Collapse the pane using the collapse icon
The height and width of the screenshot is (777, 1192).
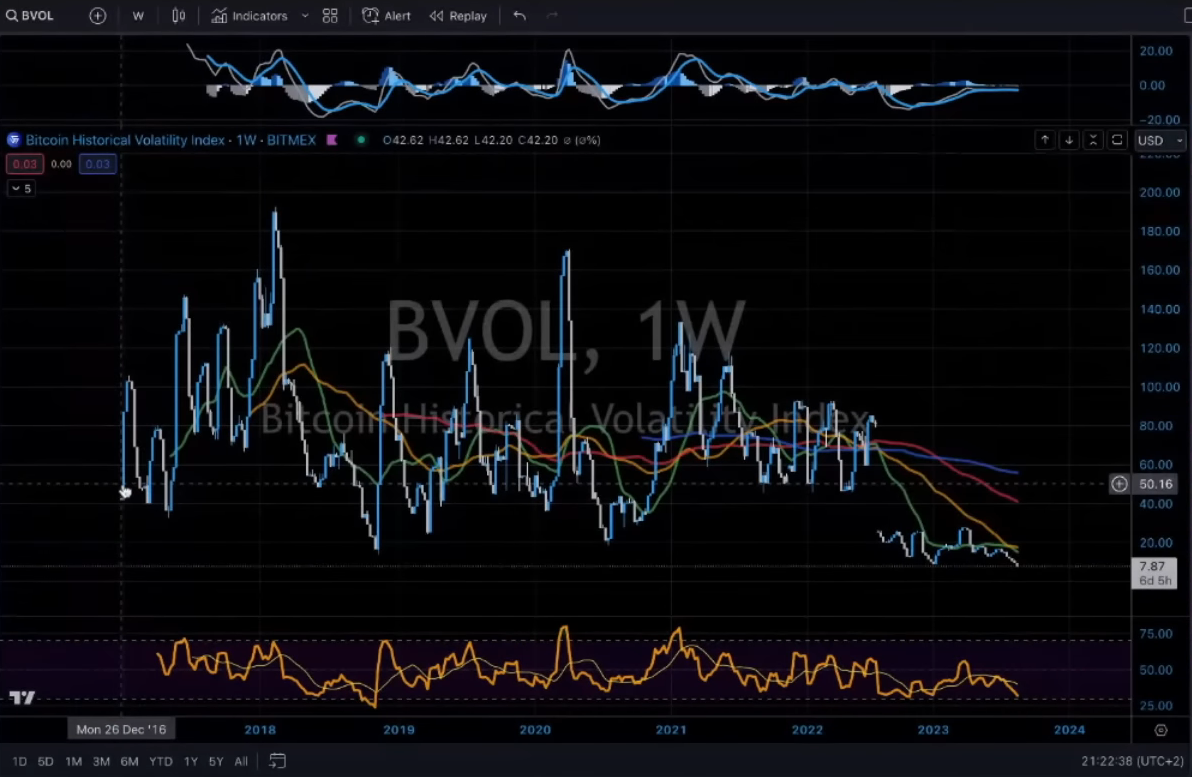[1093, 140]
